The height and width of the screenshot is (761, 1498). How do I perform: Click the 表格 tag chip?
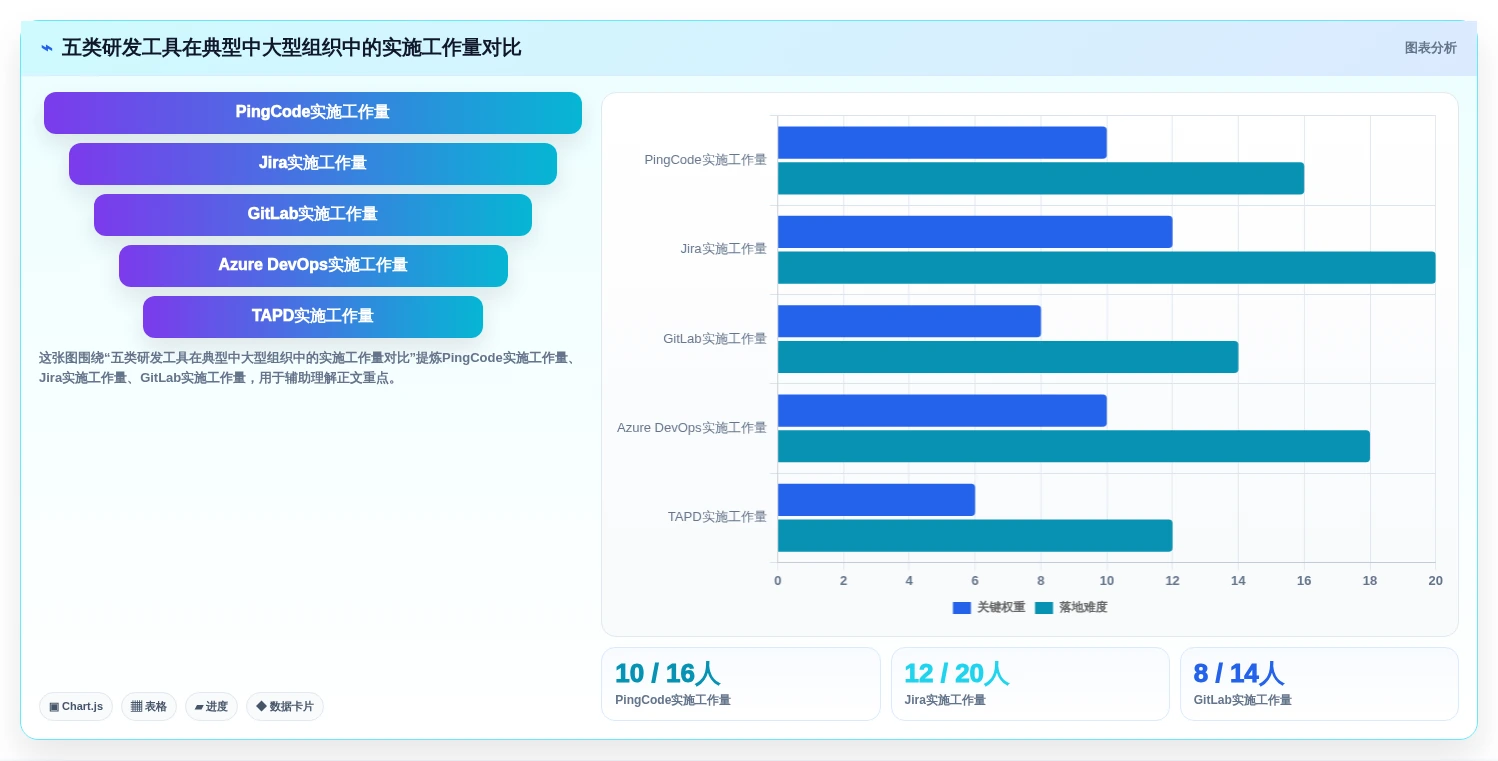tap(149, 707)
